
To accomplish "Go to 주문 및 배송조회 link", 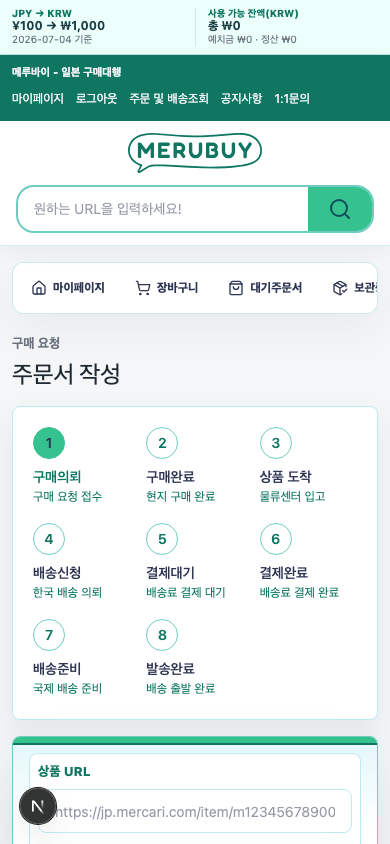I will (169, 99).
